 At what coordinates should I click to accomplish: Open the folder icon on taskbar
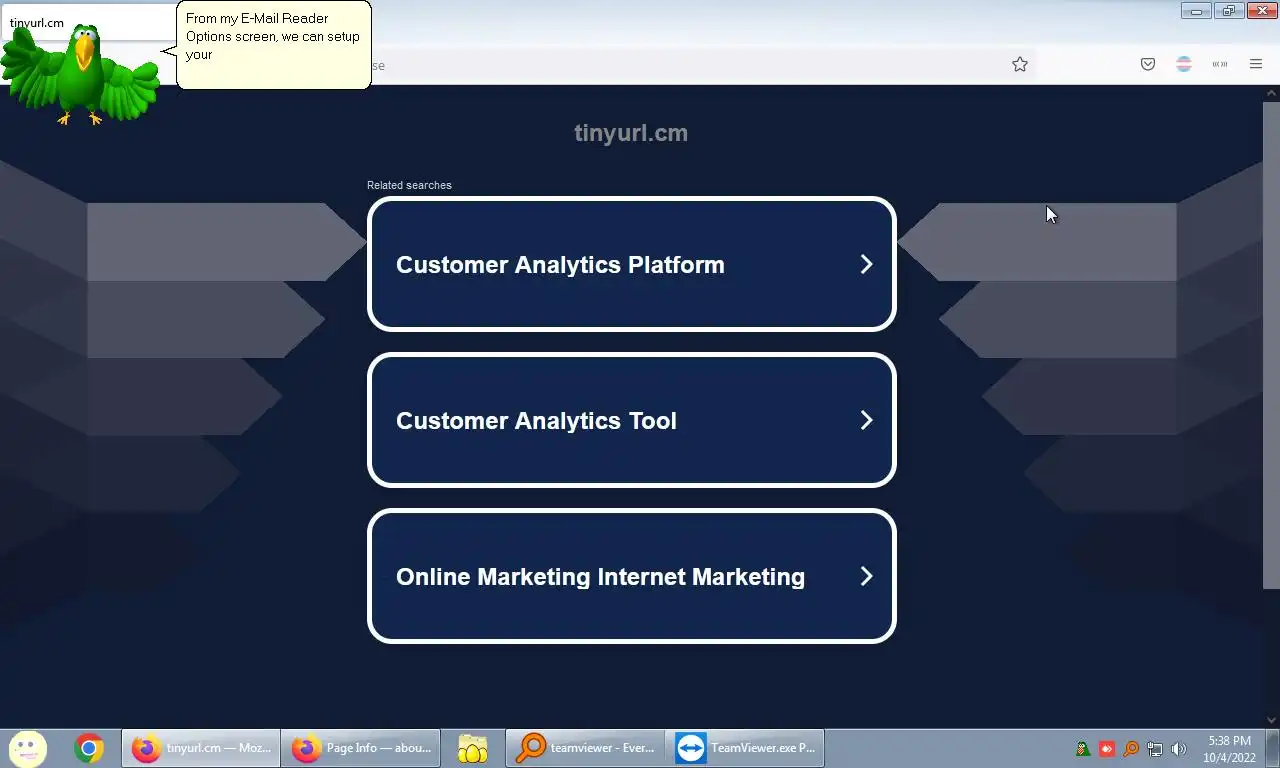pos(472,748)
